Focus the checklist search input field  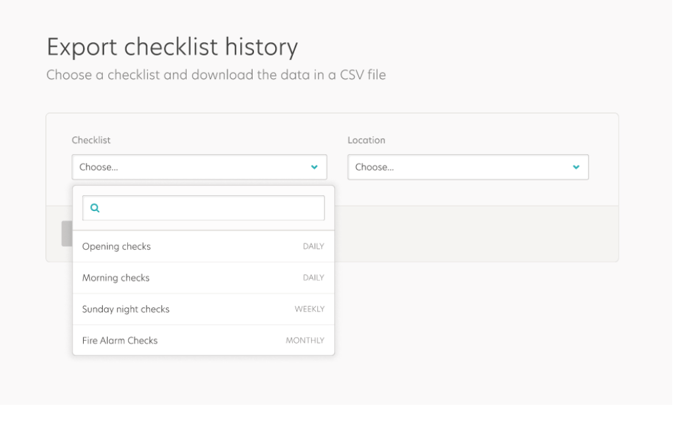[204, 208]
